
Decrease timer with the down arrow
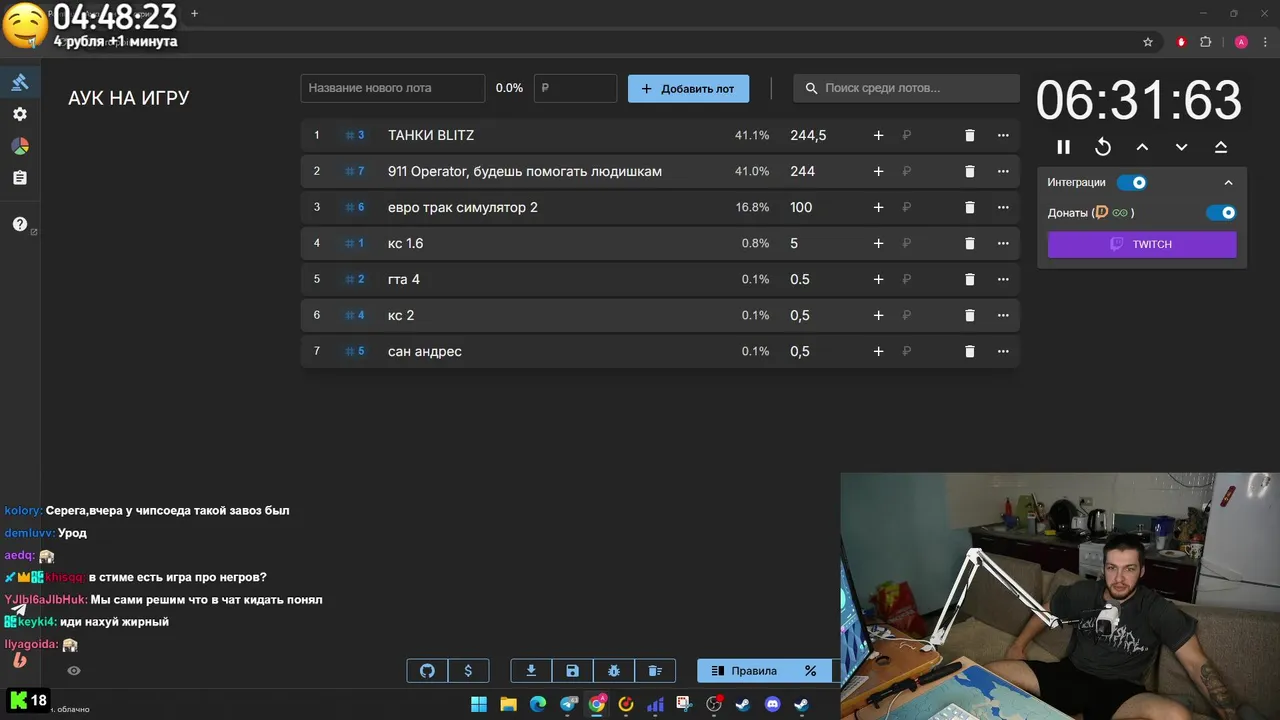1181,147
